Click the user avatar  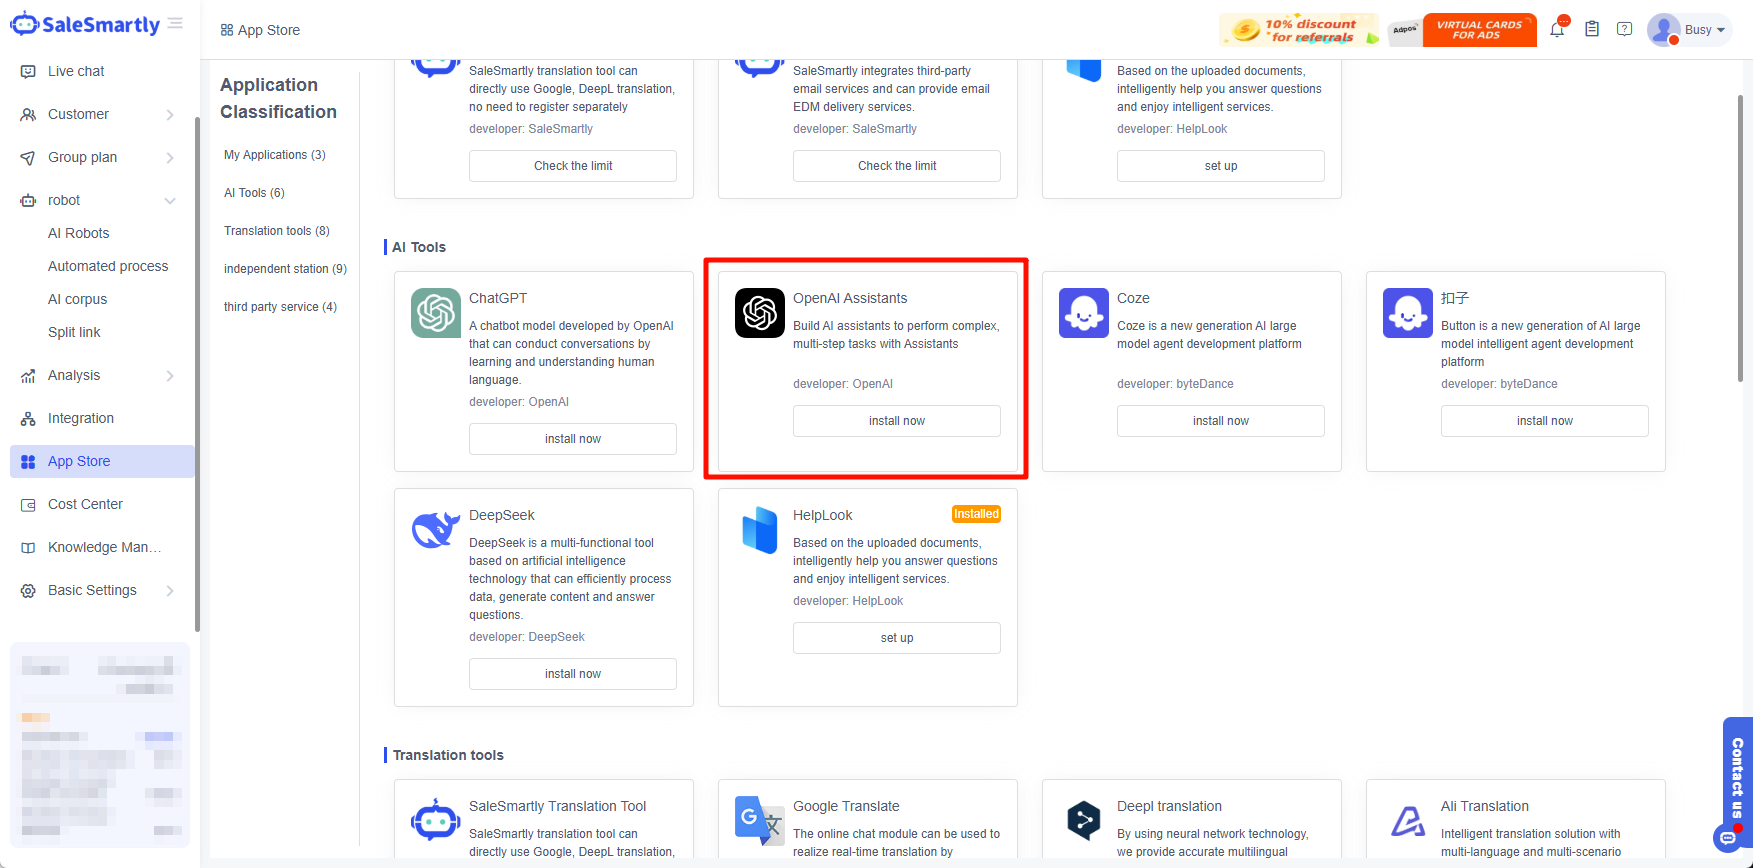[1664, 29]
